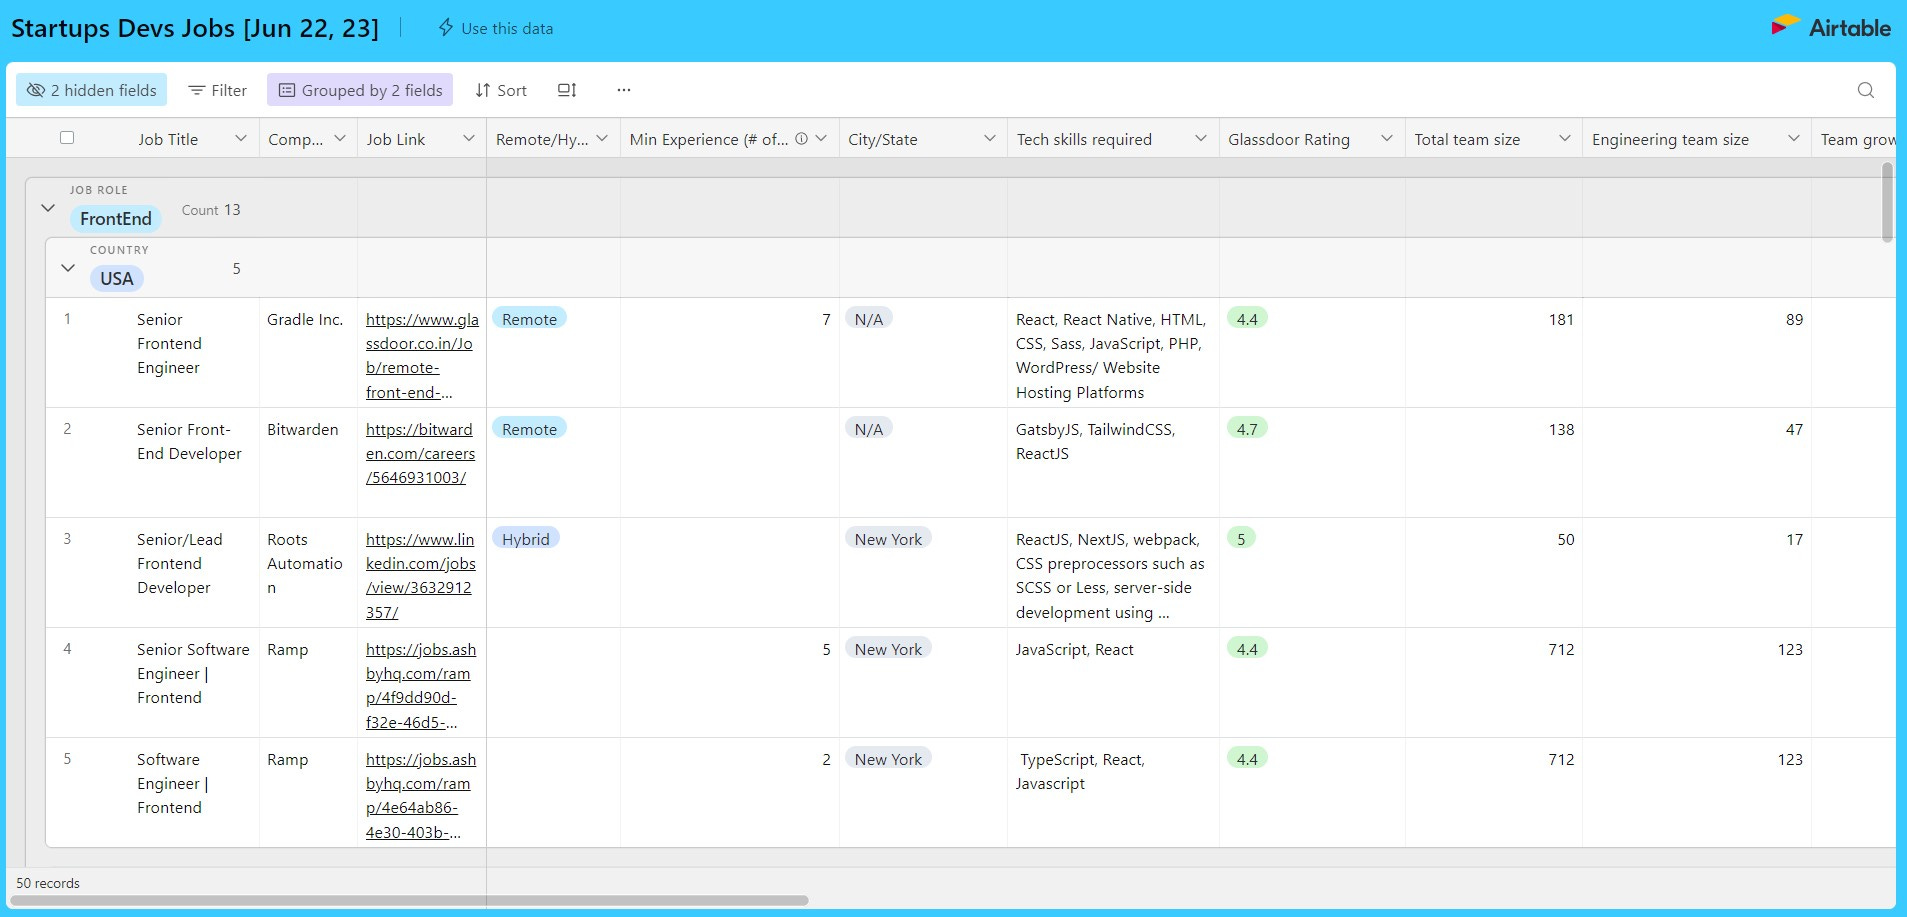Click the horizontal scrollbar thumb
Screen dimensions: 1907x917
tap(409, 900)
